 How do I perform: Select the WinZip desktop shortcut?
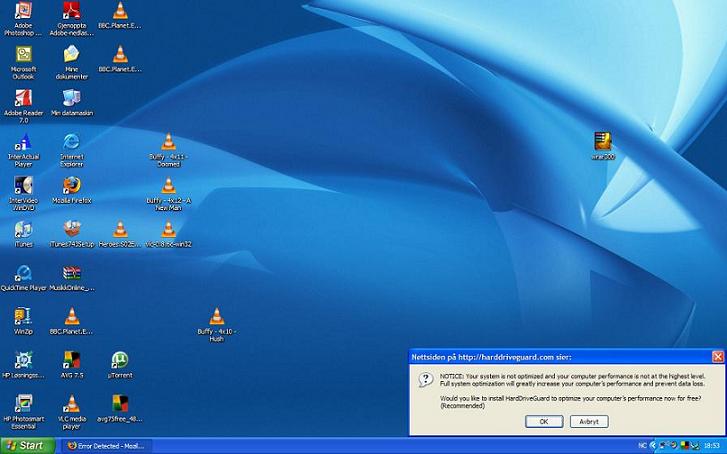click(x=23, y=317)
